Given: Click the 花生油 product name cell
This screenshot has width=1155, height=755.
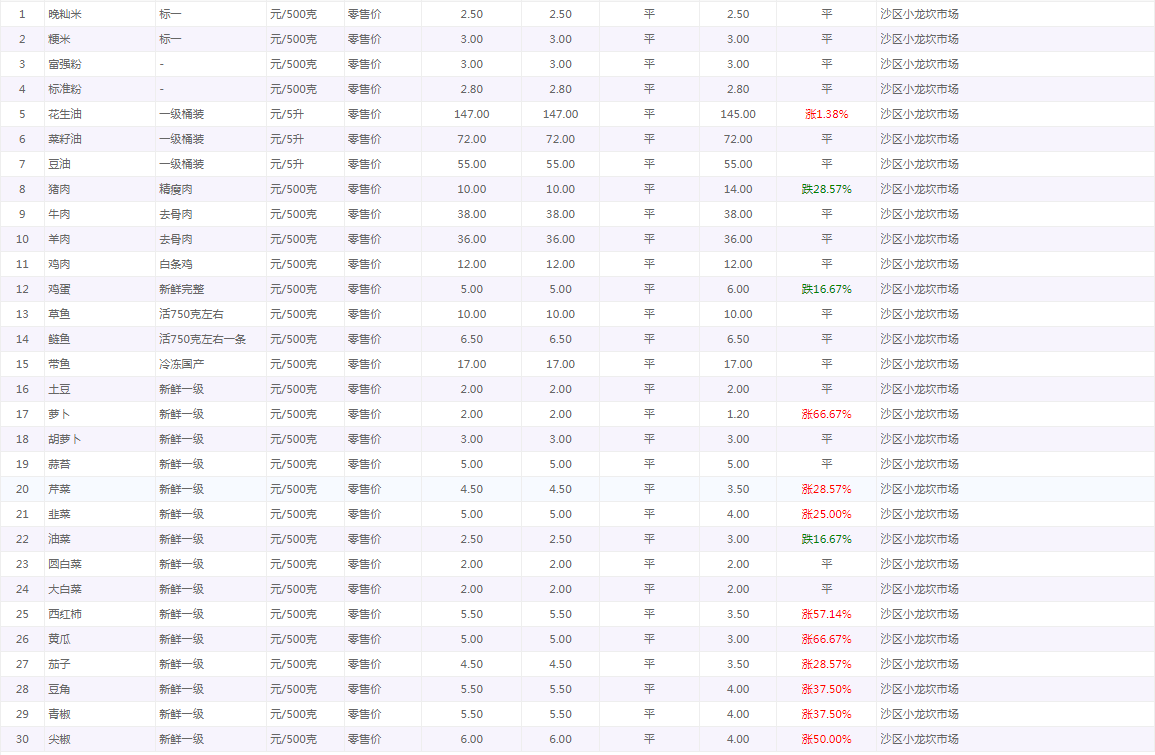Looking at the screenshot, I should [x=66, y=114].
